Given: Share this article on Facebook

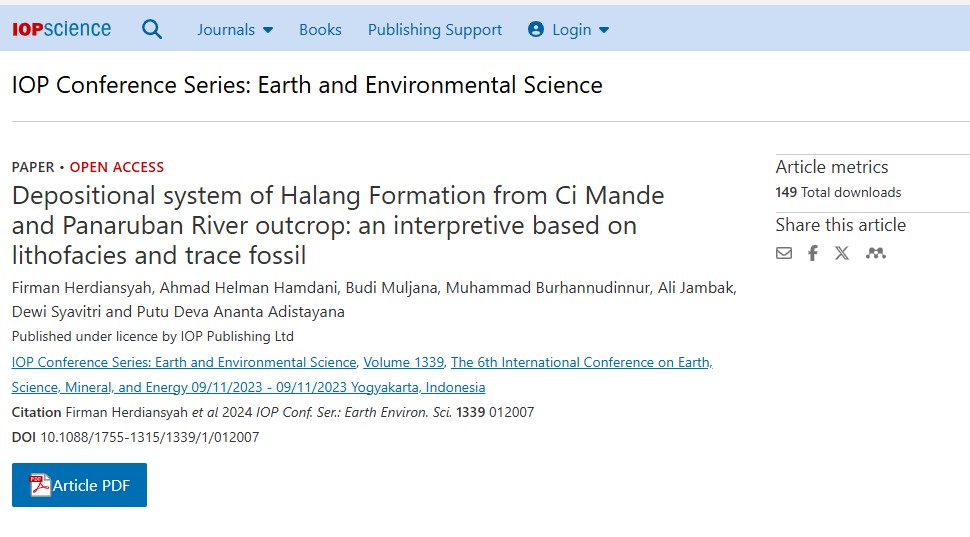Looking at the screenshot, I should pos(812,253).
